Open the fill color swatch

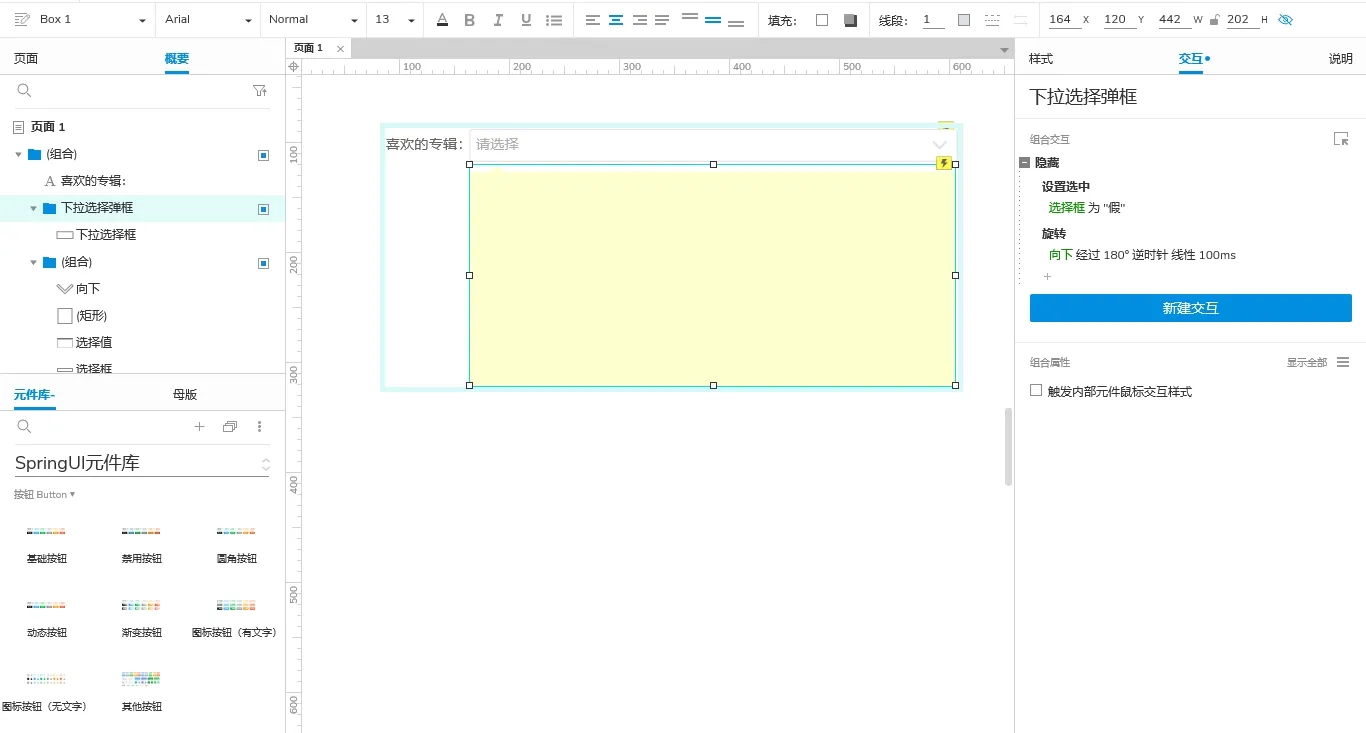[x=822, y=20]
